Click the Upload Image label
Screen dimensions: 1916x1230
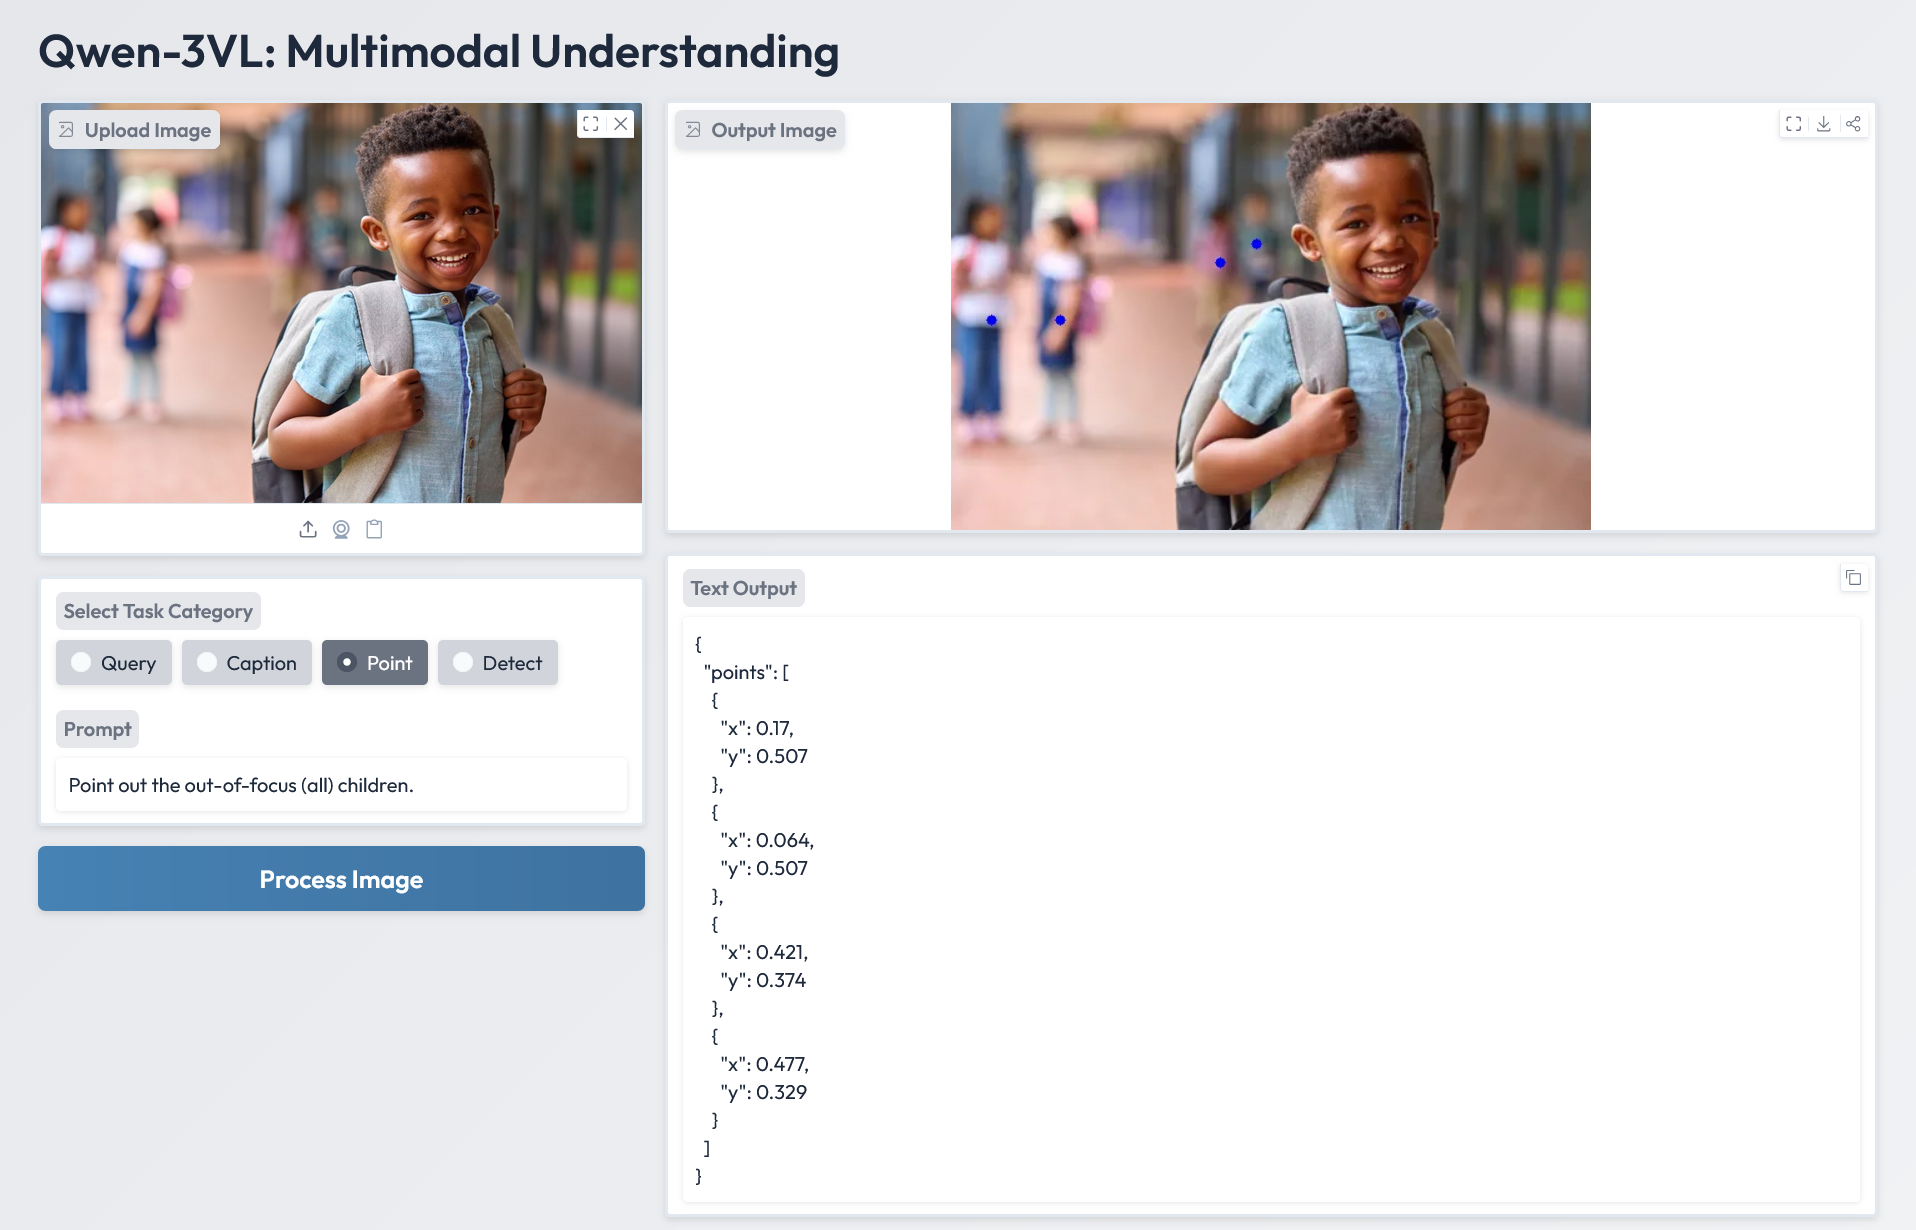tap(135, 130)
